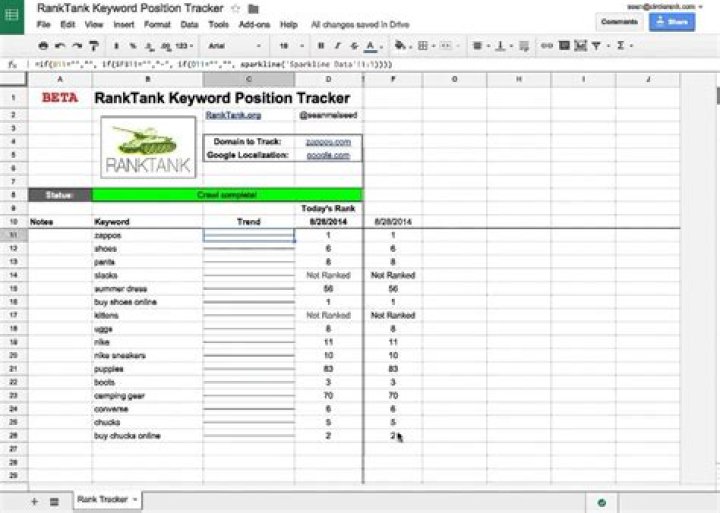Viewport: 720px width, 513px height.
Task: Click the Insert link icon
Action: (x=546, y=45)
